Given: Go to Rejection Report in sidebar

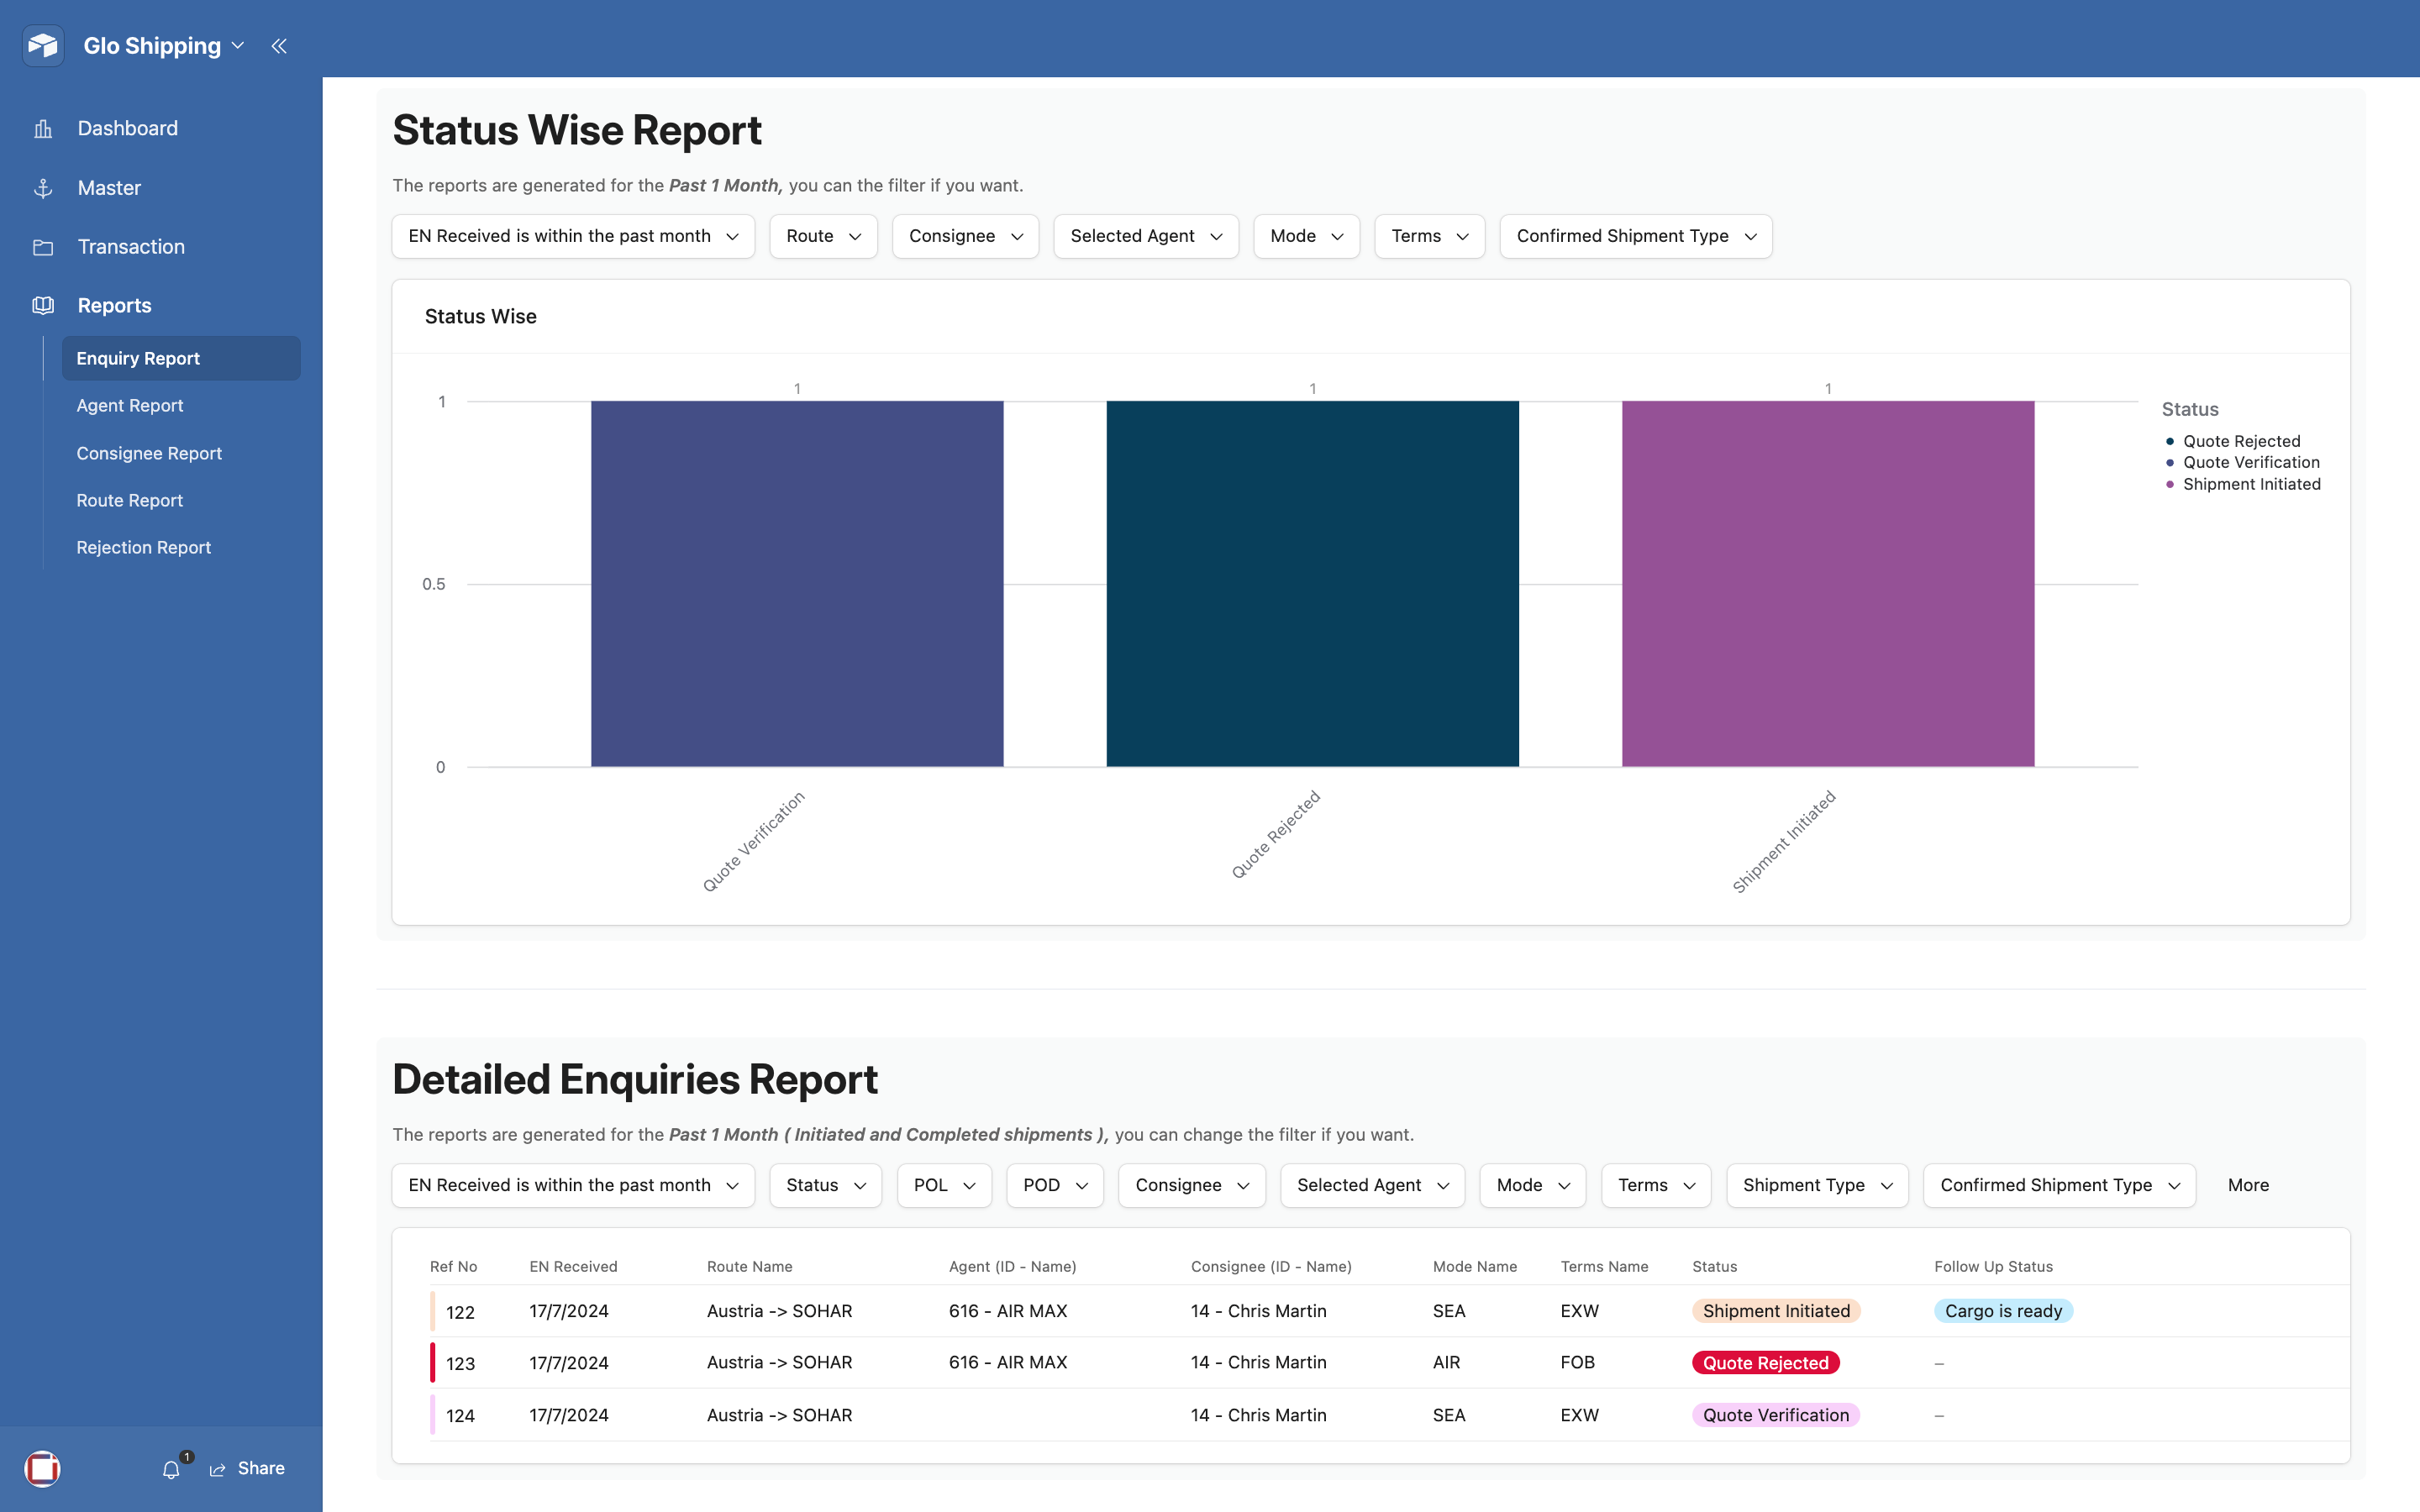Looking at the screenshot, I should [143, 547].
